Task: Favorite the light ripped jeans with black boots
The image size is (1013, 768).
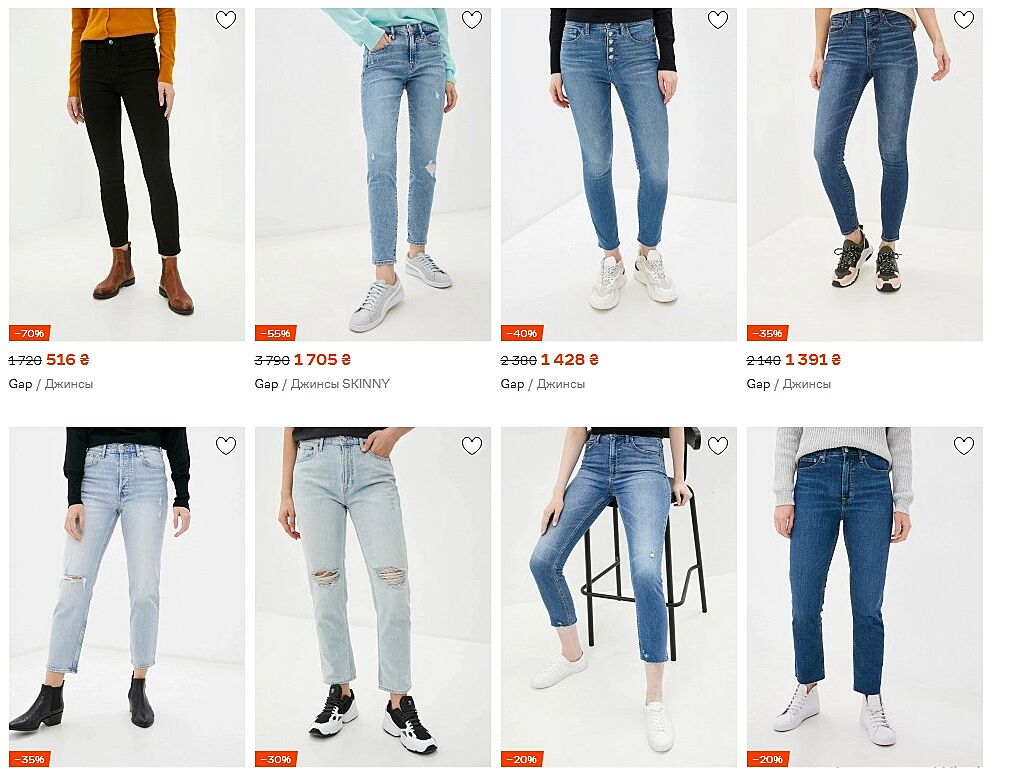Action: [x=225, y=446]
